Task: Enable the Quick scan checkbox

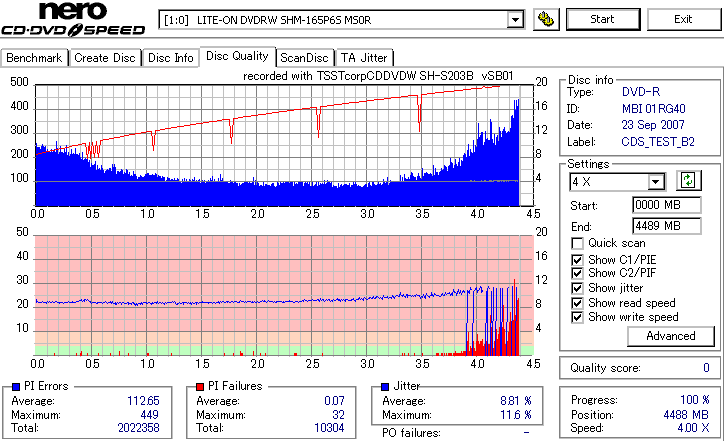Action: click(x=577, y=243)
